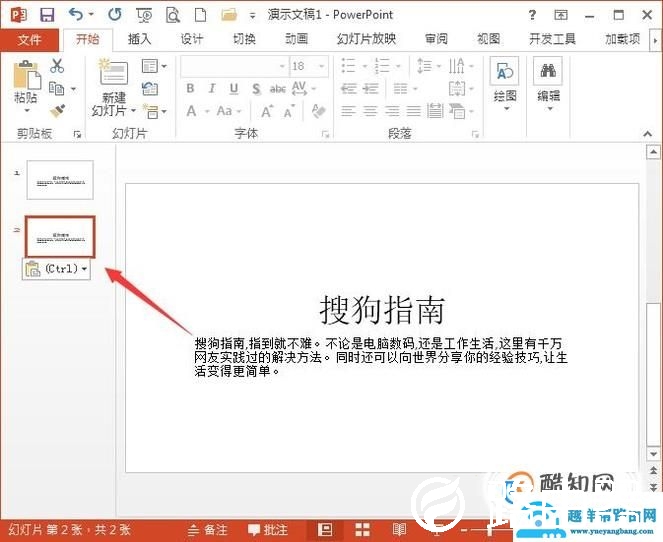This screenshot has height=542, width=663.
Task: Click the up arrow of the vertical scrollbar
Action: 653,152
